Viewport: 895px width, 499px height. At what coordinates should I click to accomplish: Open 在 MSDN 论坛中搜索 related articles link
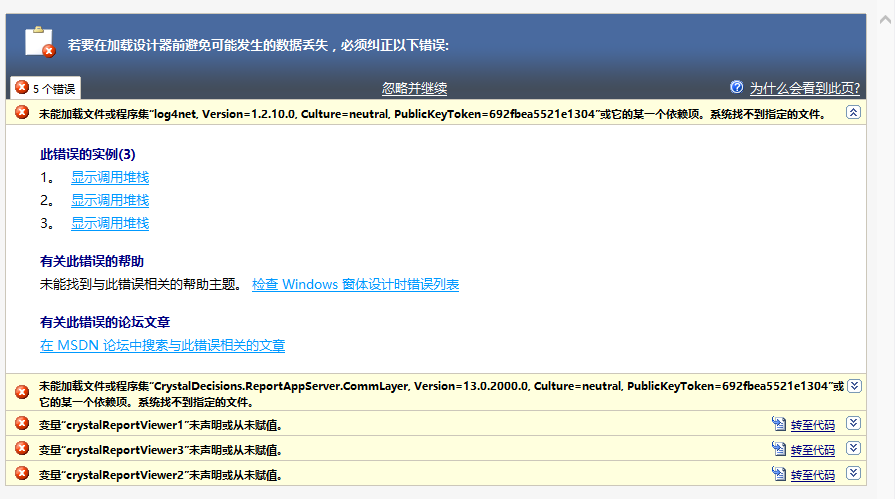click(163, 345)
